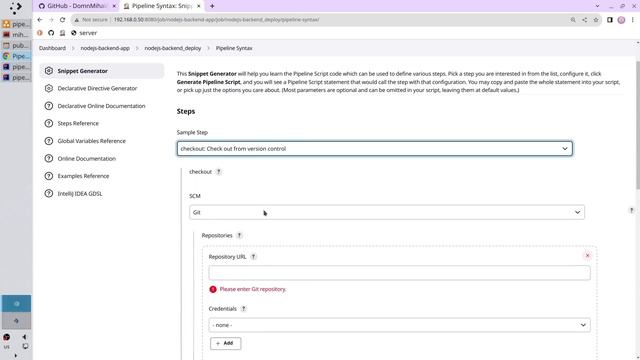Image resolution: width=640 pixels, height=360 pixels.
Task: Open the zoom icon in address bar
Action: (x=573, y=20)
